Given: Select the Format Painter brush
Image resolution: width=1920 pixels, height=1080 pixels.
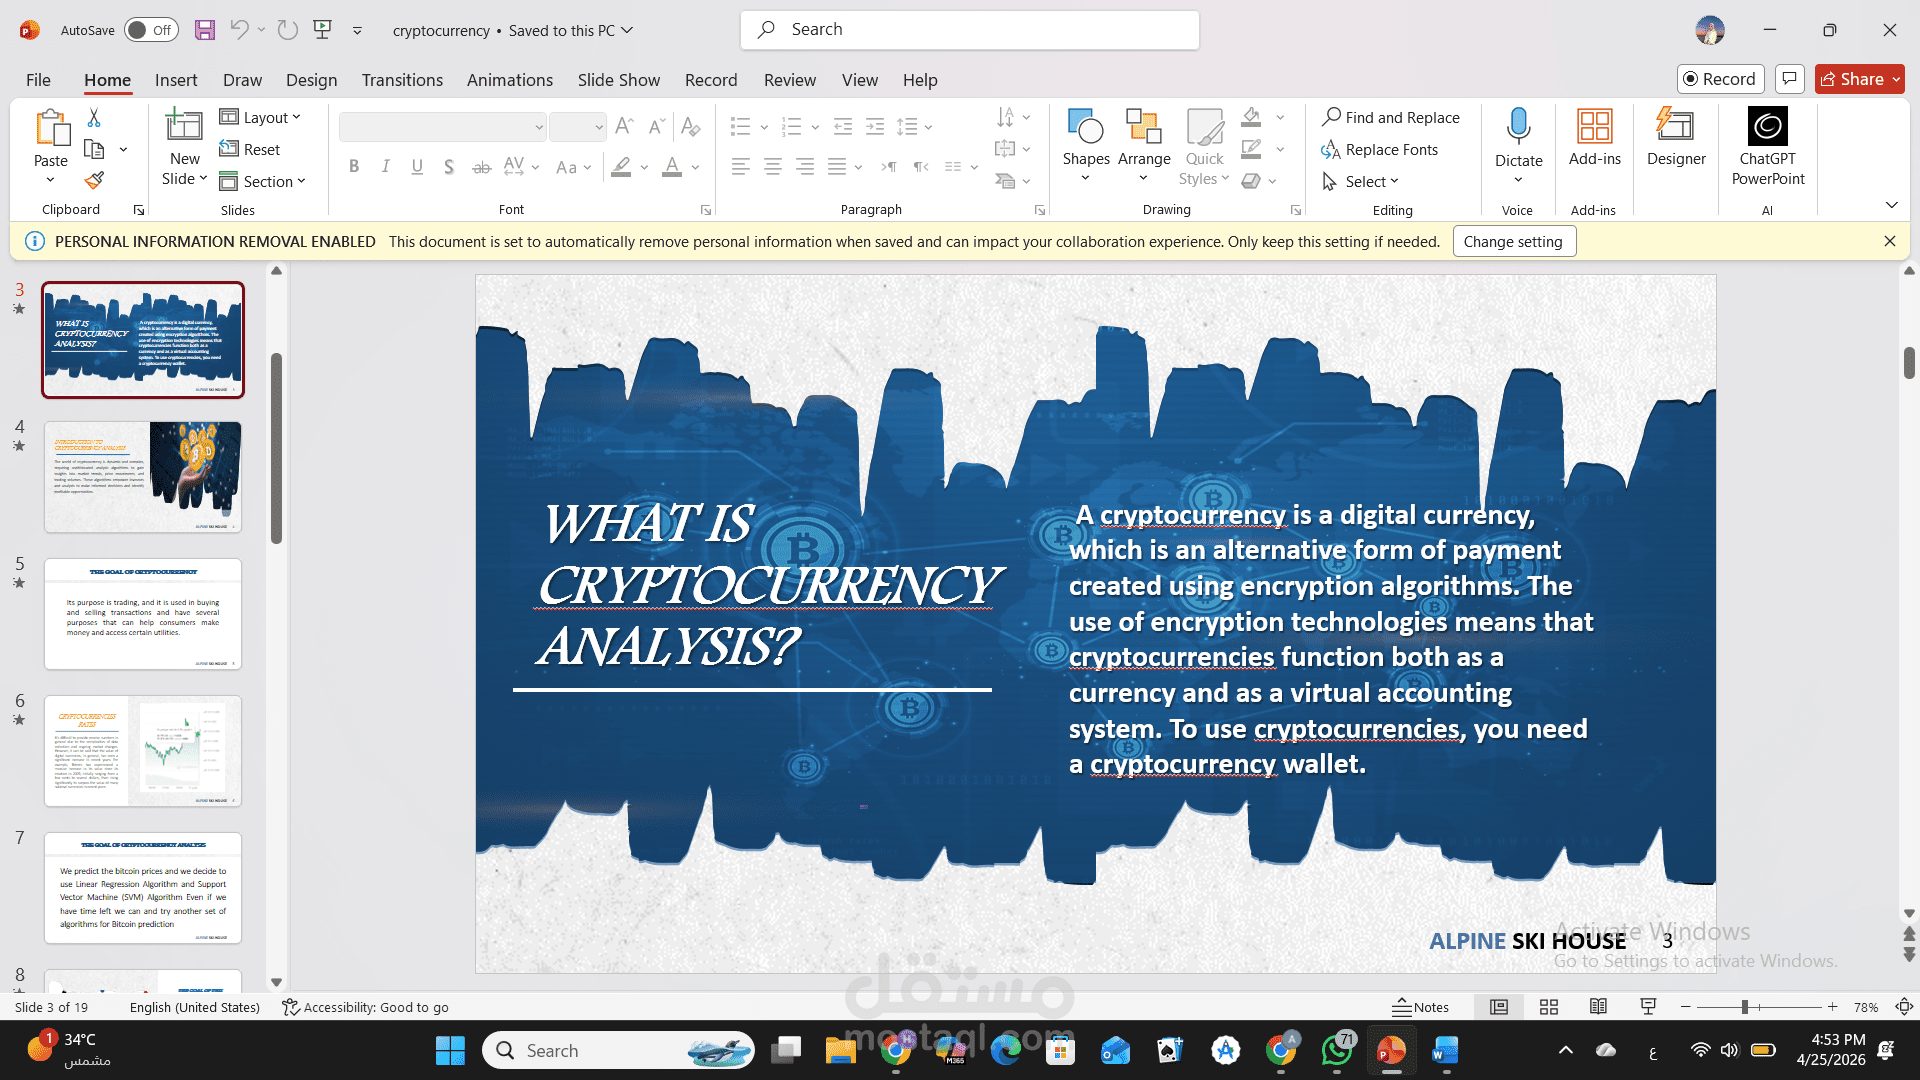Looking at the screenshot, I should [94, 181].
